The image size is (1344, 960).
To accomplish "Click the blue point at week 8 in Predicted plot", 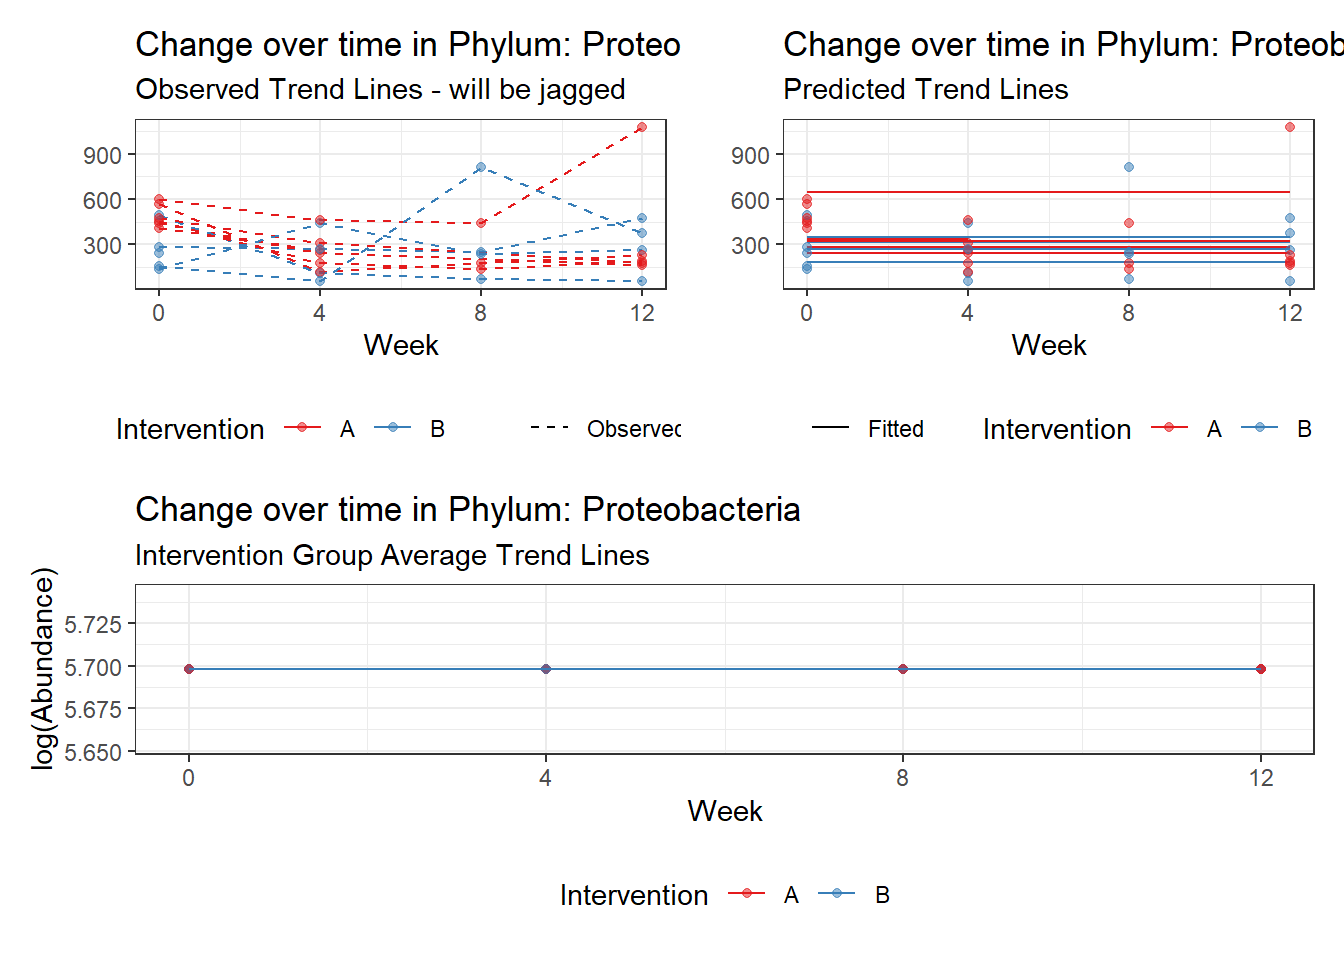I will coord(1129,167).
